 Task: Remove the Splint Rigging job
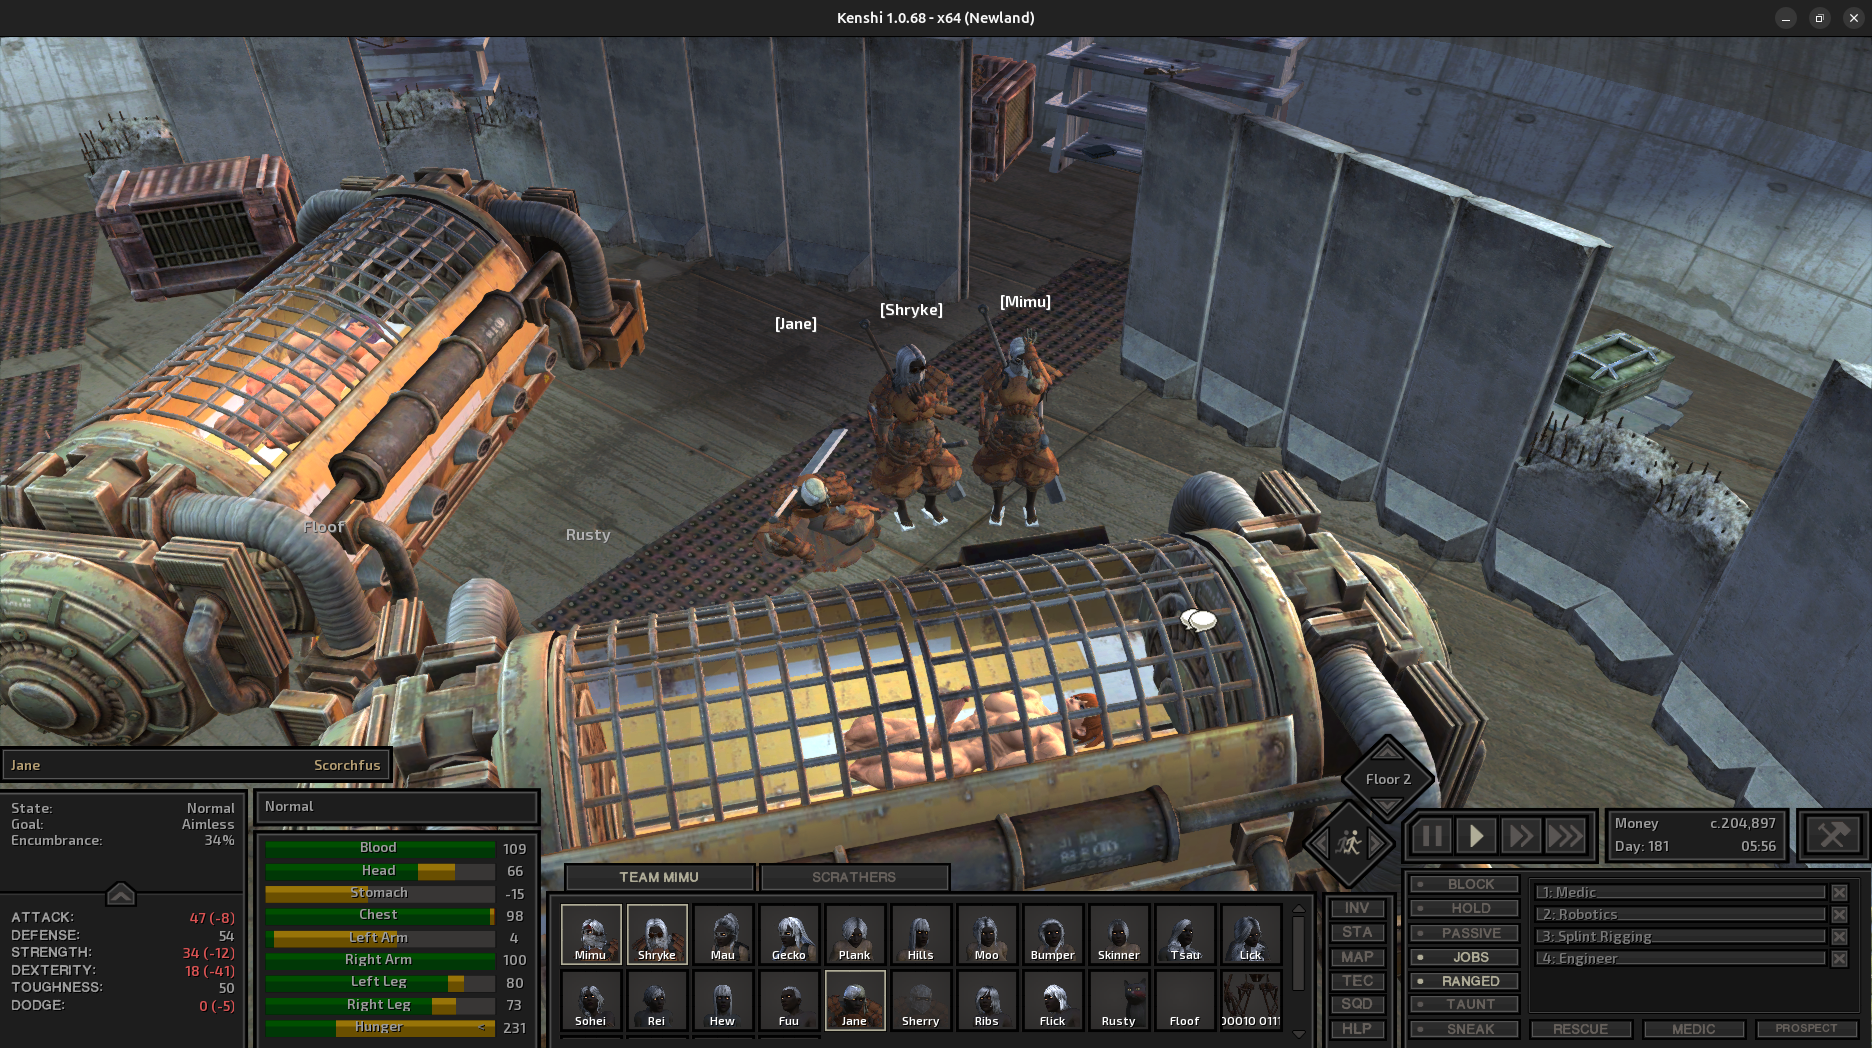click(x=1839, y=936)
